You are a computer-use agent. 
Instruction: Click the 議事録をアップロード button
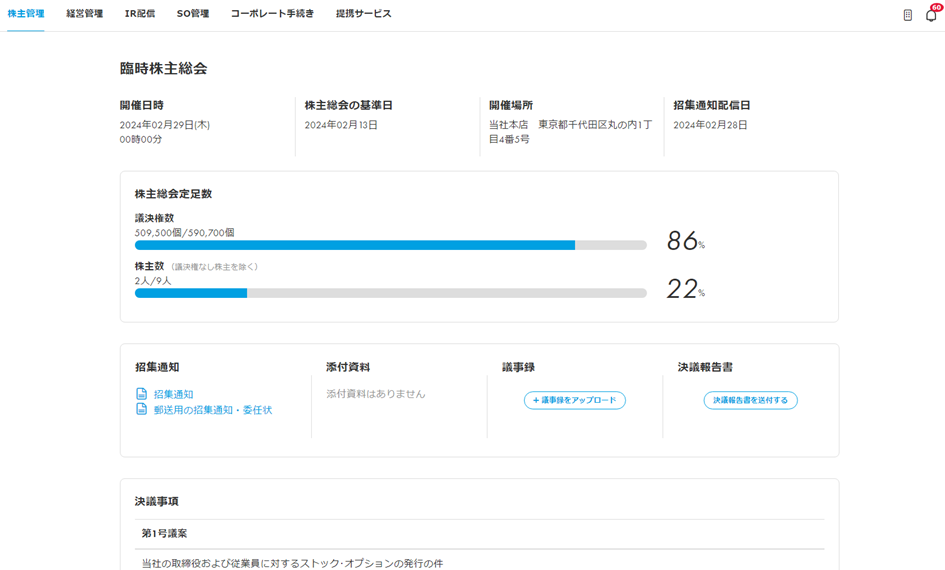coord(574,400)
